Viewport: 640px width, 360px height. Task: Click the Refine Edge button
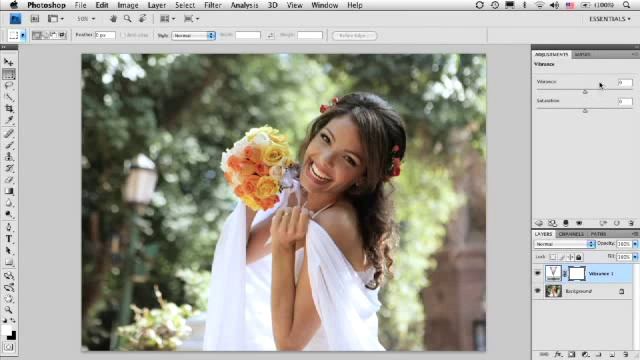(x=354, y=36)
